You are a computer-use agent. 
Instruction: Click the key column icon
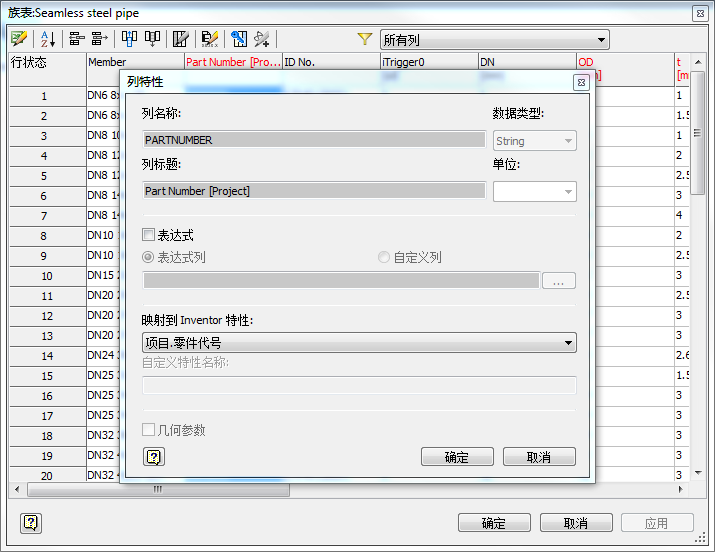(x=239, y=39)
